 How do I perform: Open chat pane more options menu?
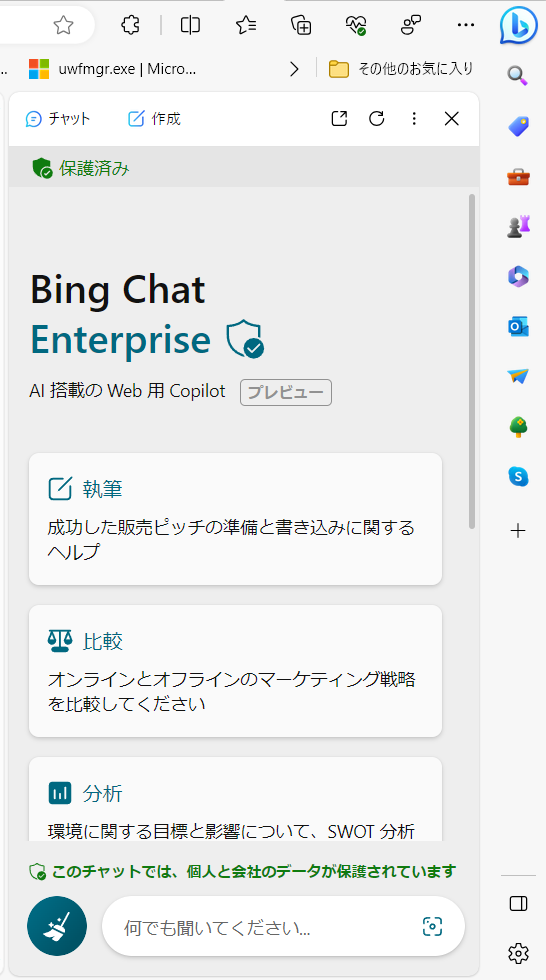[414, 119]
